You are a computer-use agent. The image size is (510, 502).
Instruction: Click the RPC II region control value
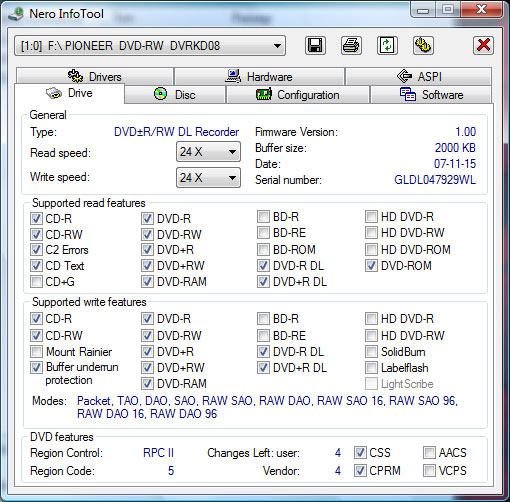coord(158,453)
